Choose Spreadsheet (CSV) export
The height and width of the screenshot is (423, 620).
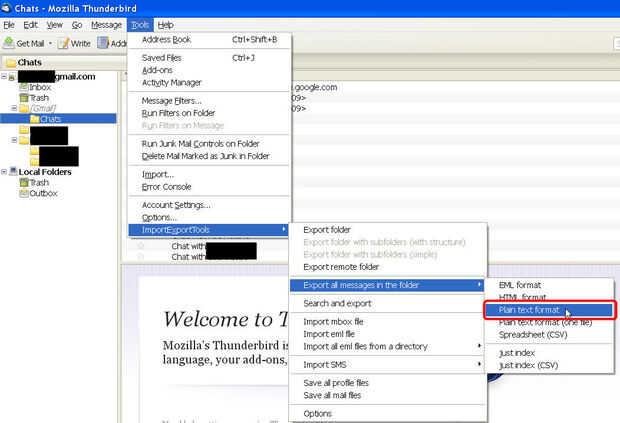tap(550, 335)
